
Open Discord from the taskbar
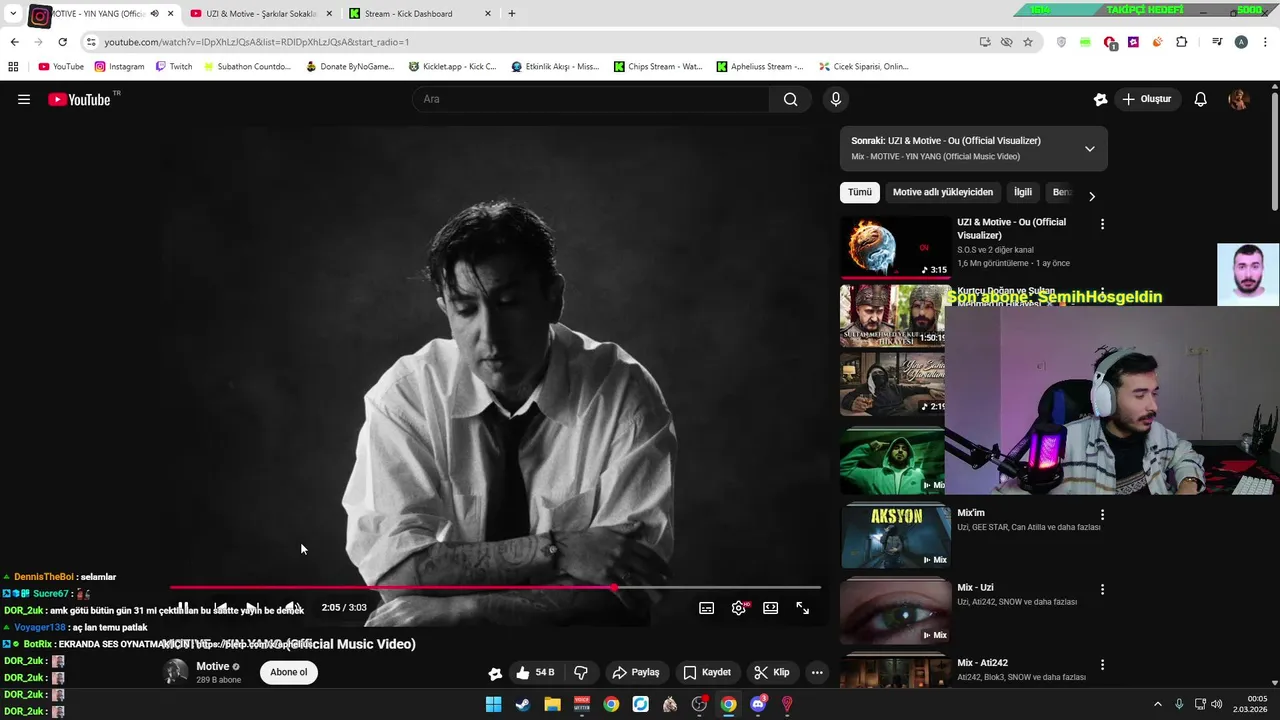(758, 704)
